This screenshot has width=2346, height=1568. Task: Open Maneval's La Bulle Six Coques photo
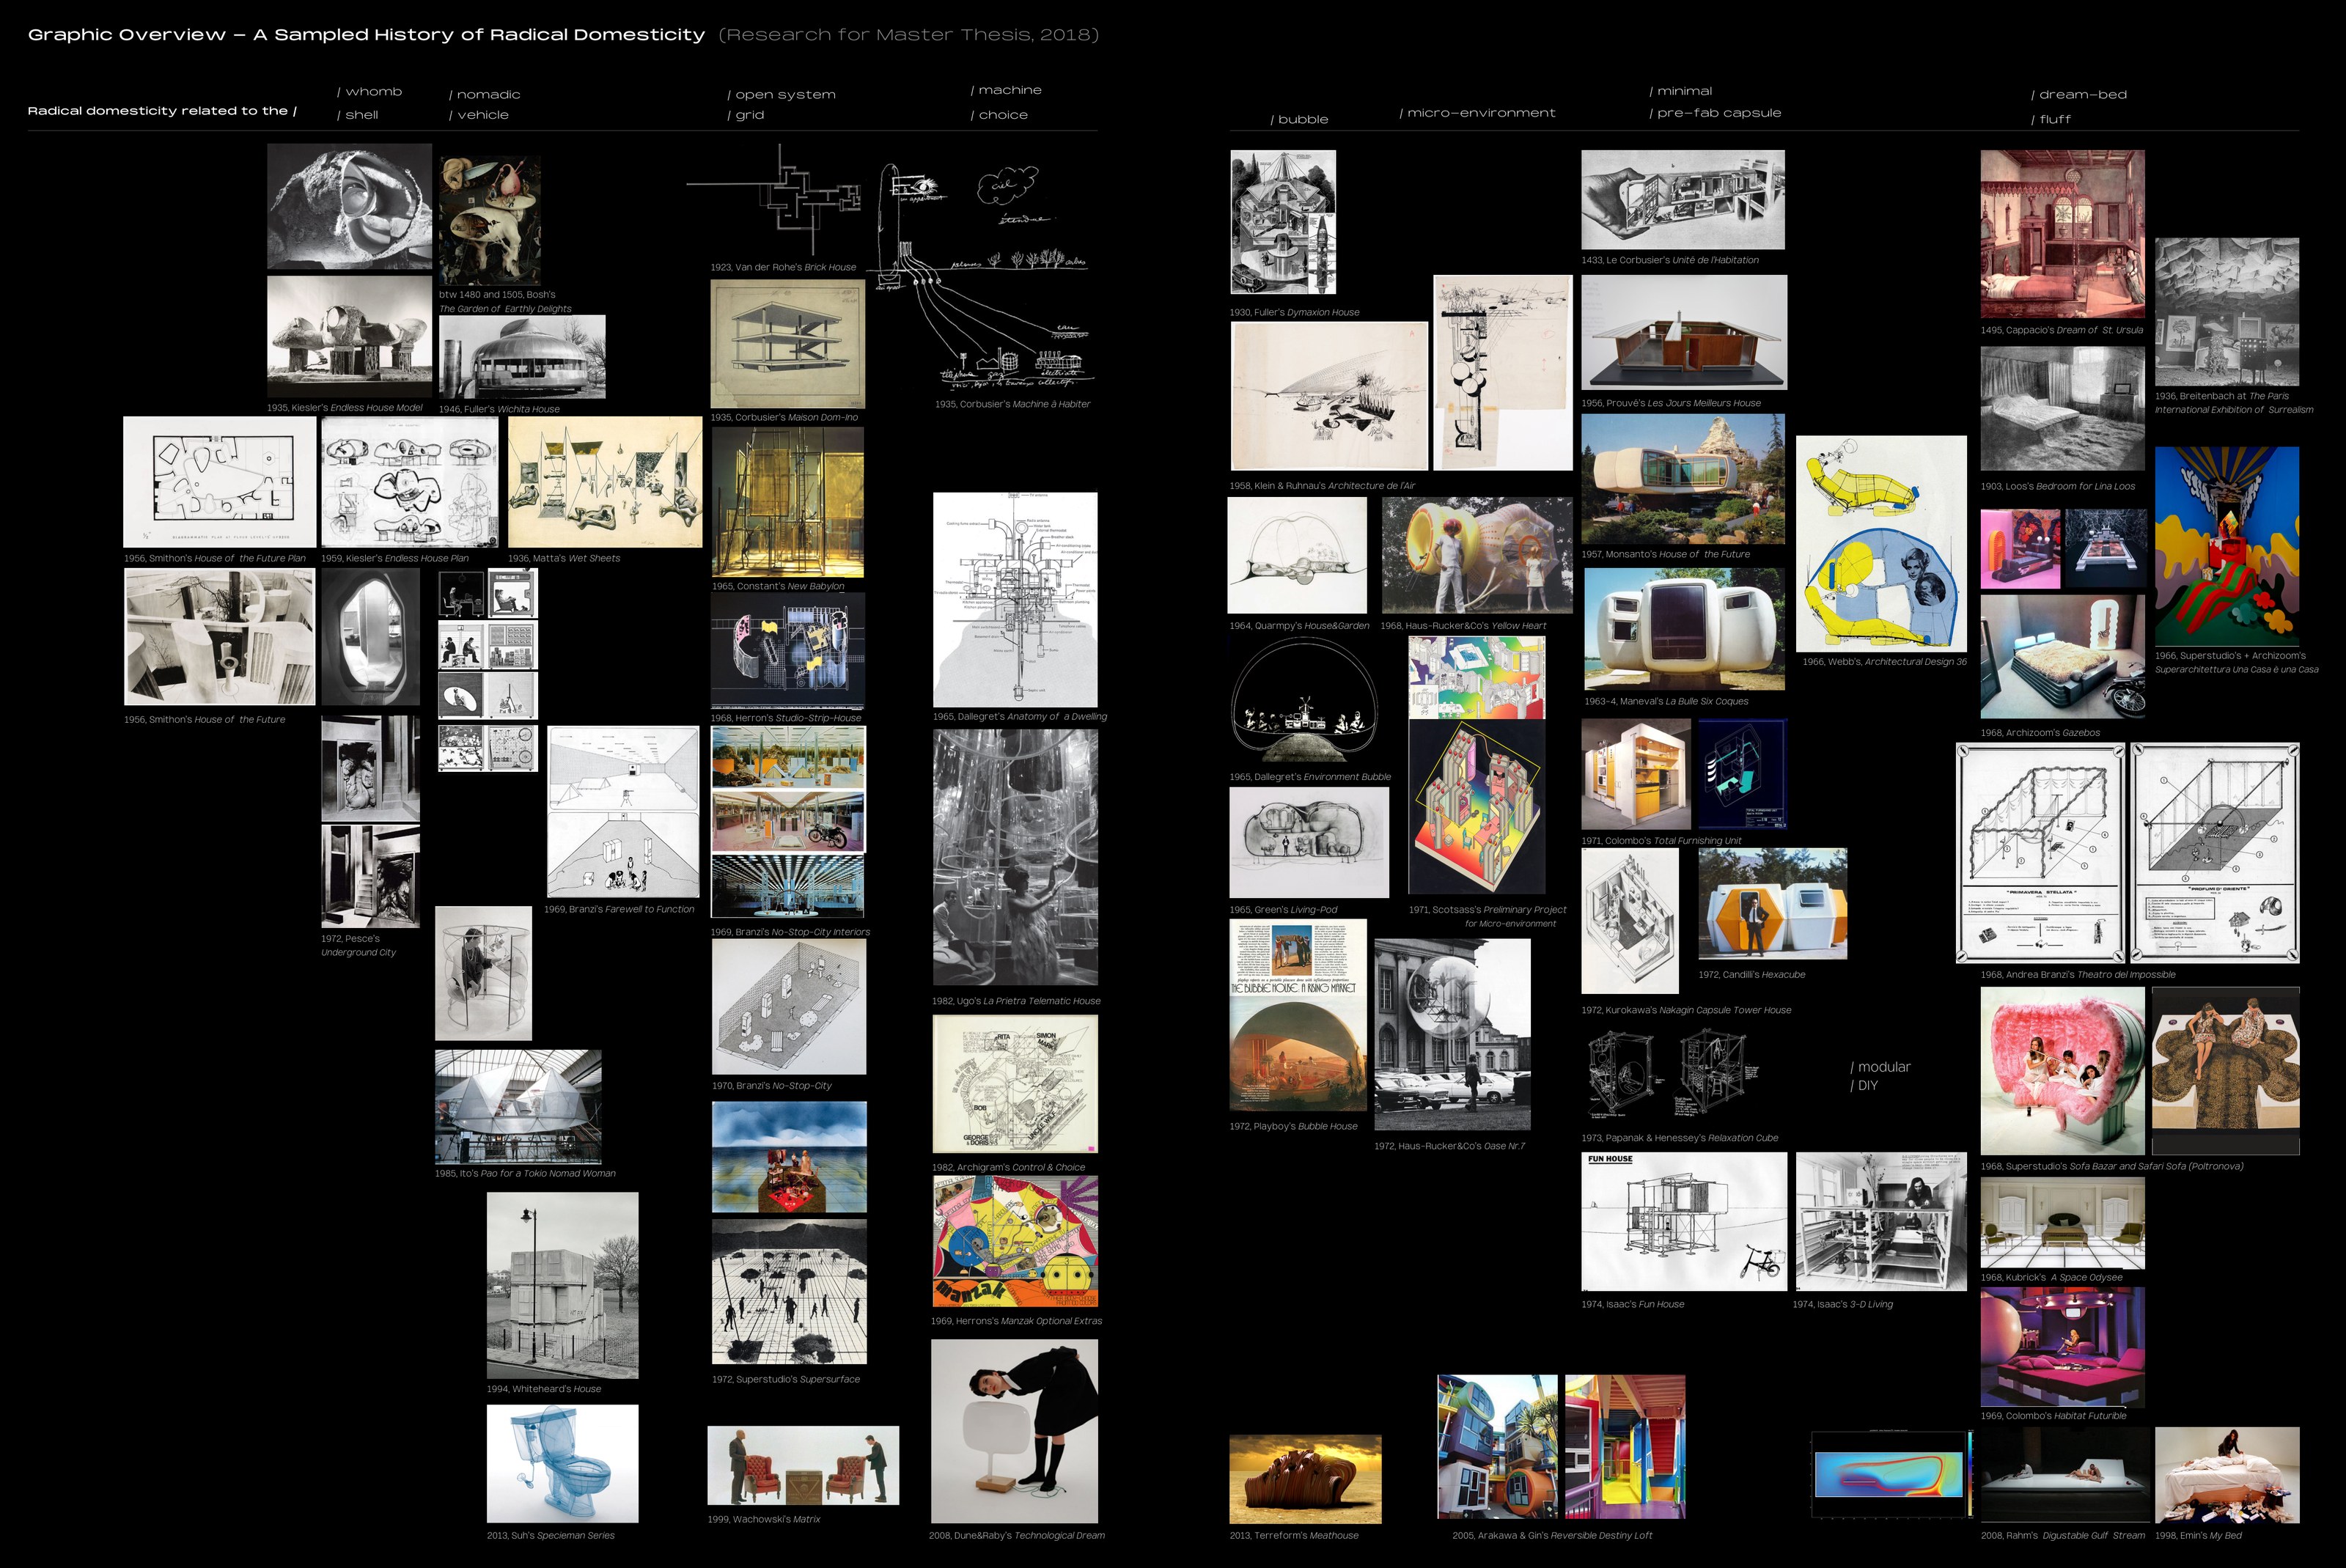(x=1684, y=629)
